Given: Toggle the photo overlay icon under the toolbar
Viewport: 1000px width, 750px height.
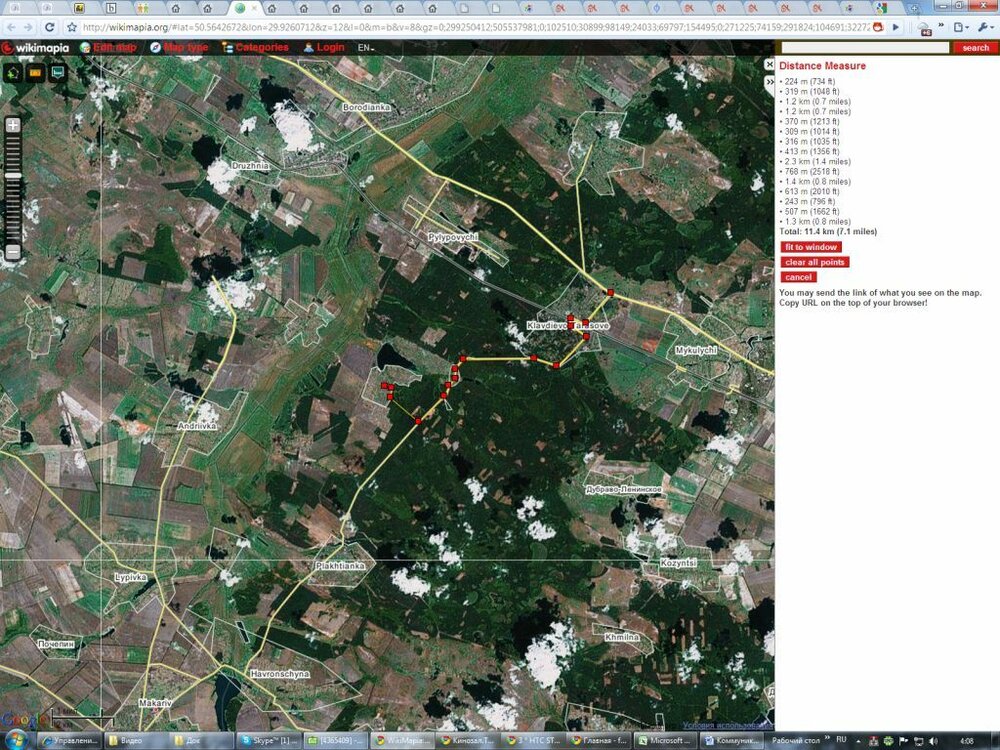Looking at the screenshot, I should (x=34, y=73).
